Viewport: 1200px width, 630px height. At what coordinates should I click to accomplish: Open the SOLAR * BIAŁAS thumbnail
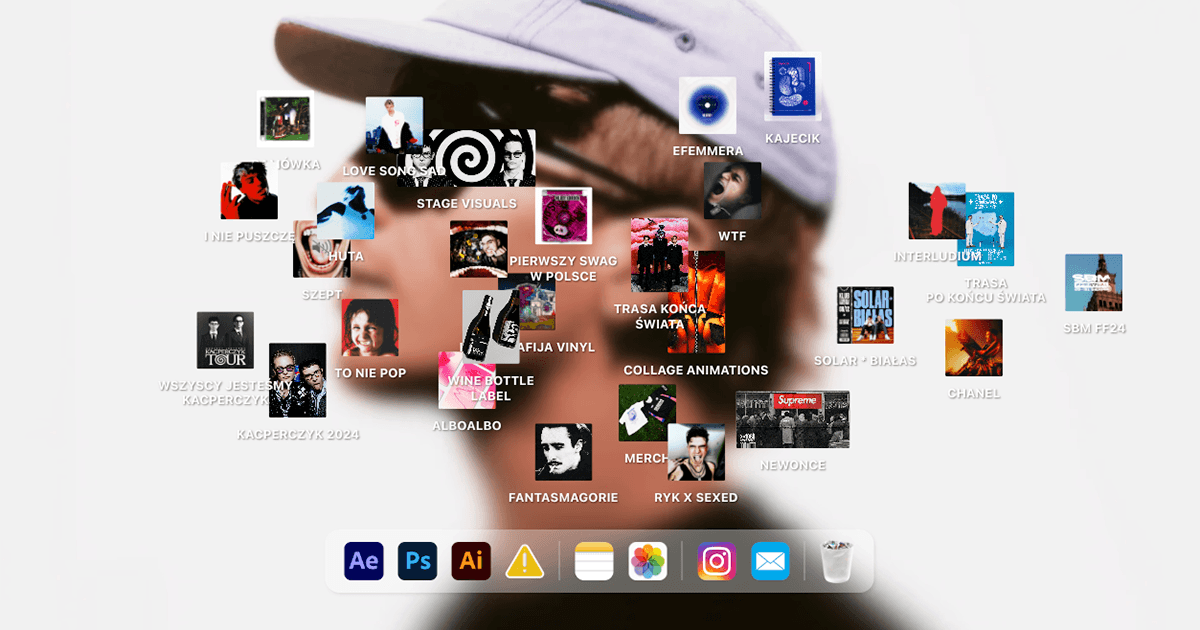(865, 315)
